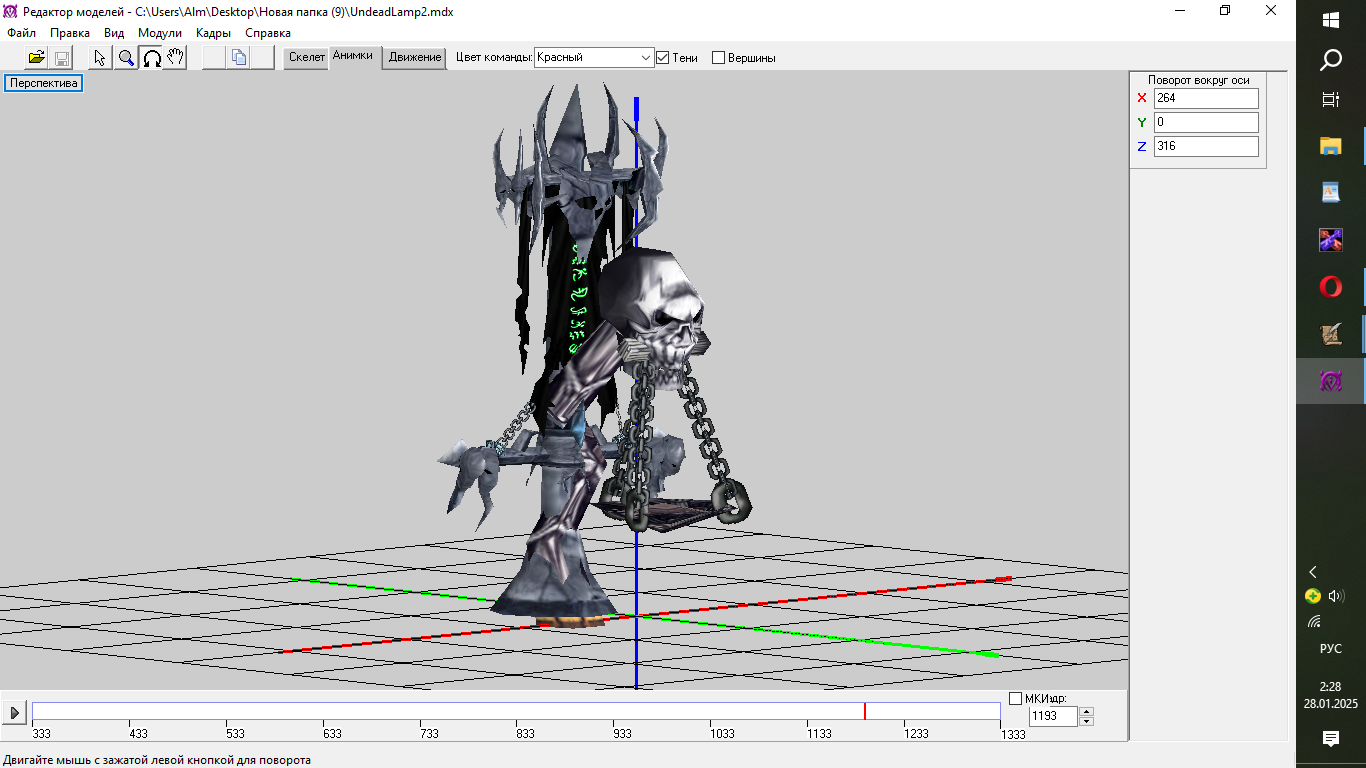Click the purple model editor taskbar icon
This screenshot has height=768, width=1366.
[1331, 381]
